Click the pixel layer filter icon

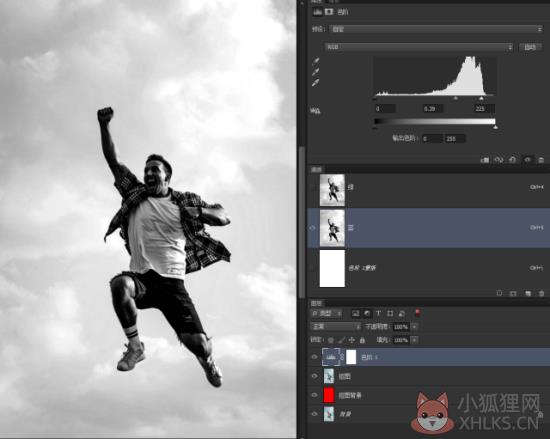pos(355,313)
